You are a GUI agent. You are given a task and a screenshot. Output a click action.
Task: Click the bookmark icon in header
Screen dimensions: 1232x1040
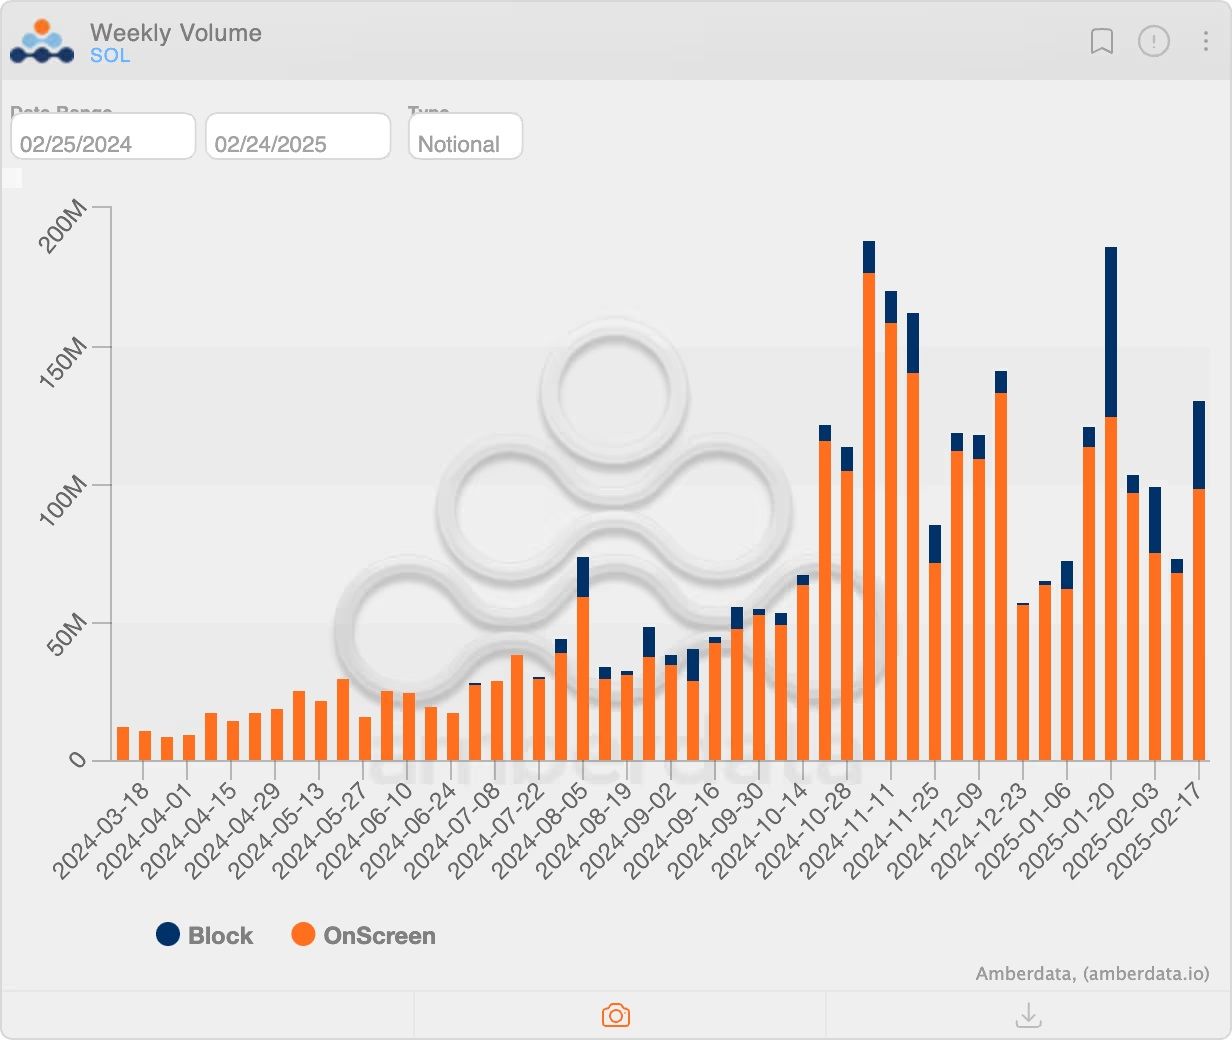coord(1101,41)
